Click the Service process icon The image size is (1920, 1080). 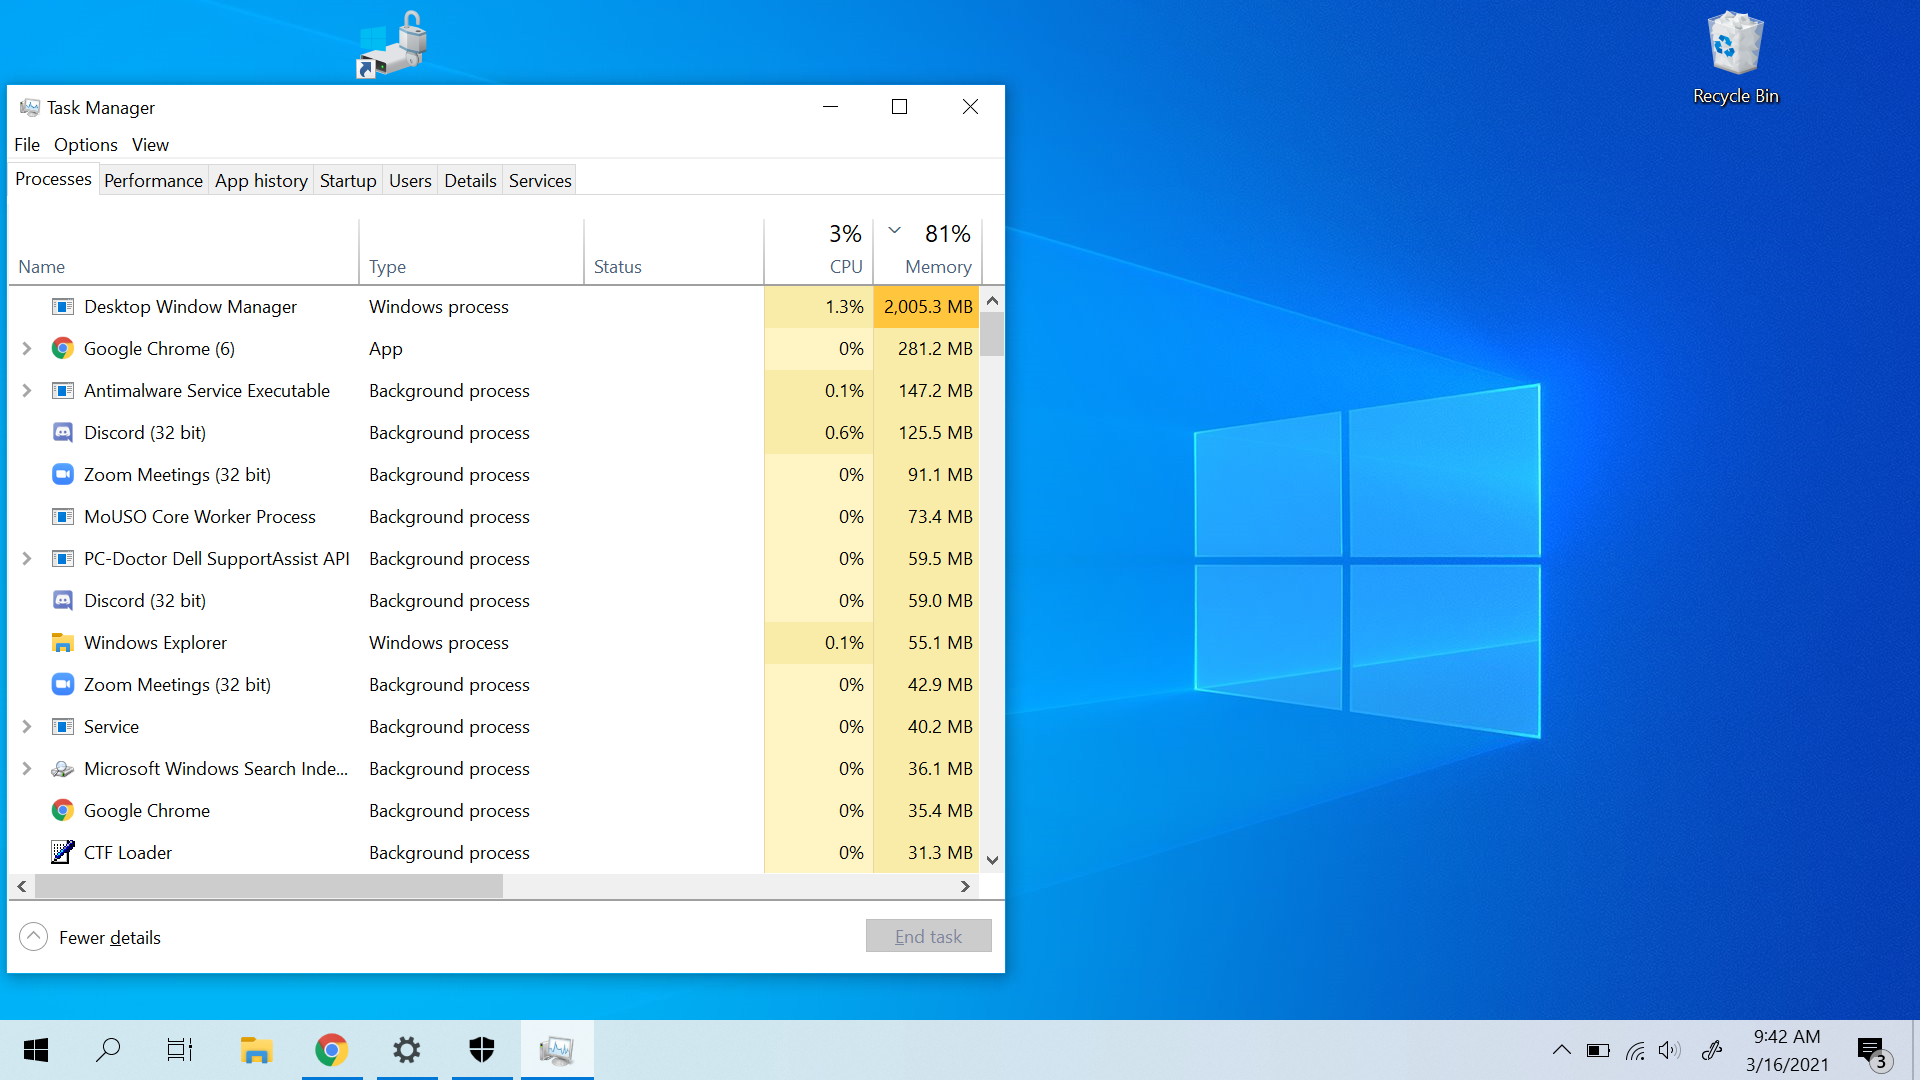tap(63, 727)
